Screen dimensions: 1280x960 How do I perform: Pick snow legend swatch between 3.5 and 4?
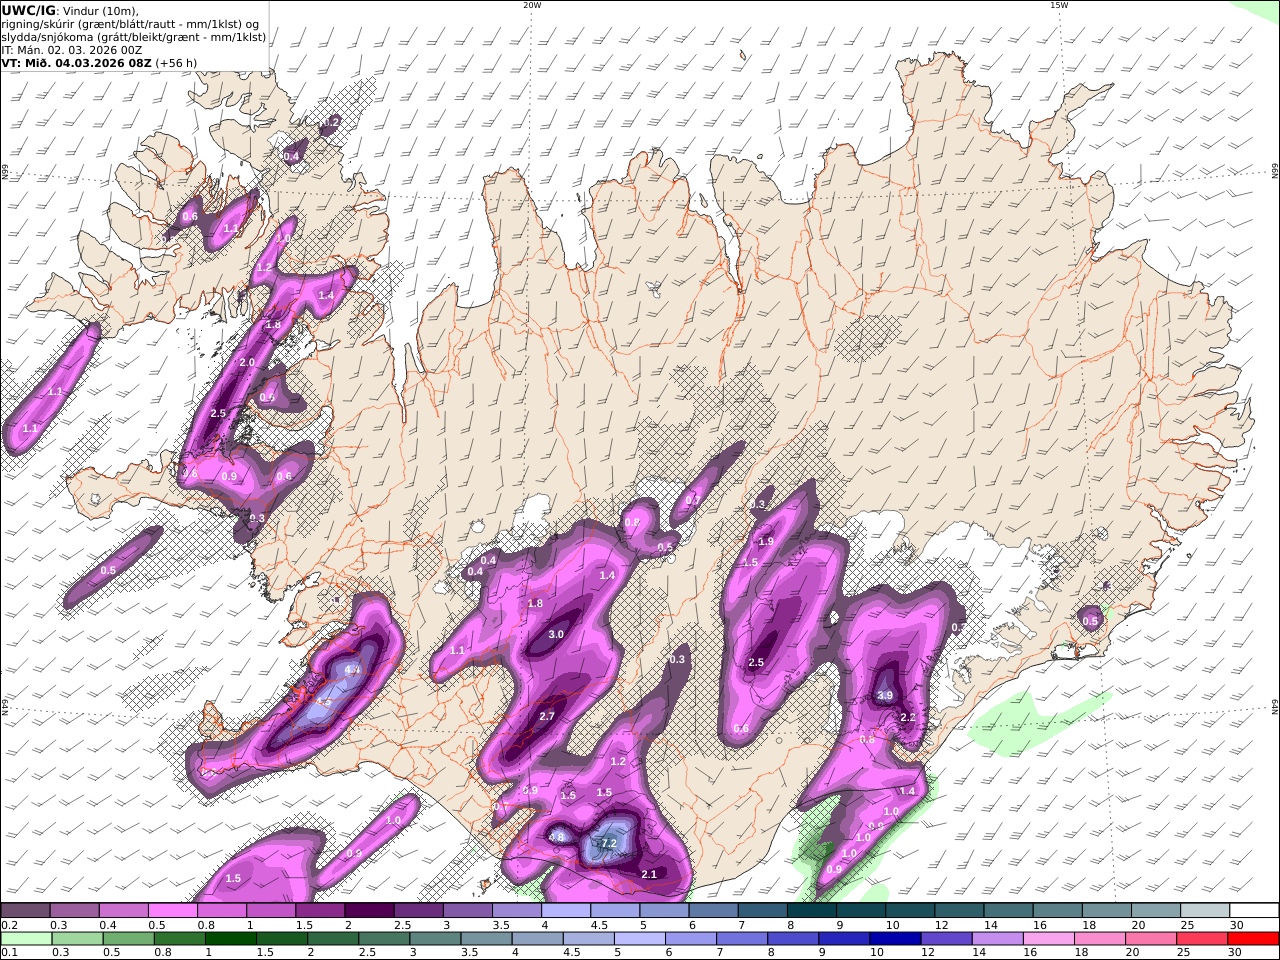tap(516, 910)
